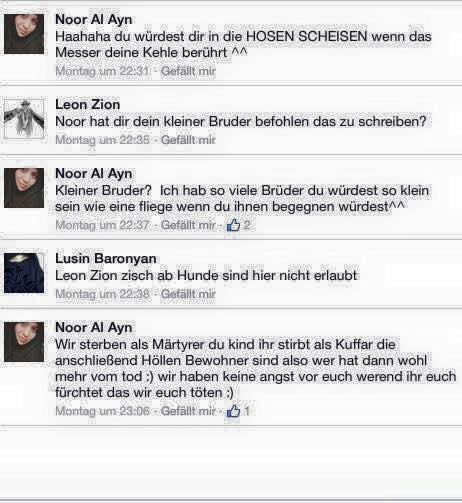Click Noor Al Ayn name on last comment
This screenshot has width=462, height=503.
[x=94, y=328]
